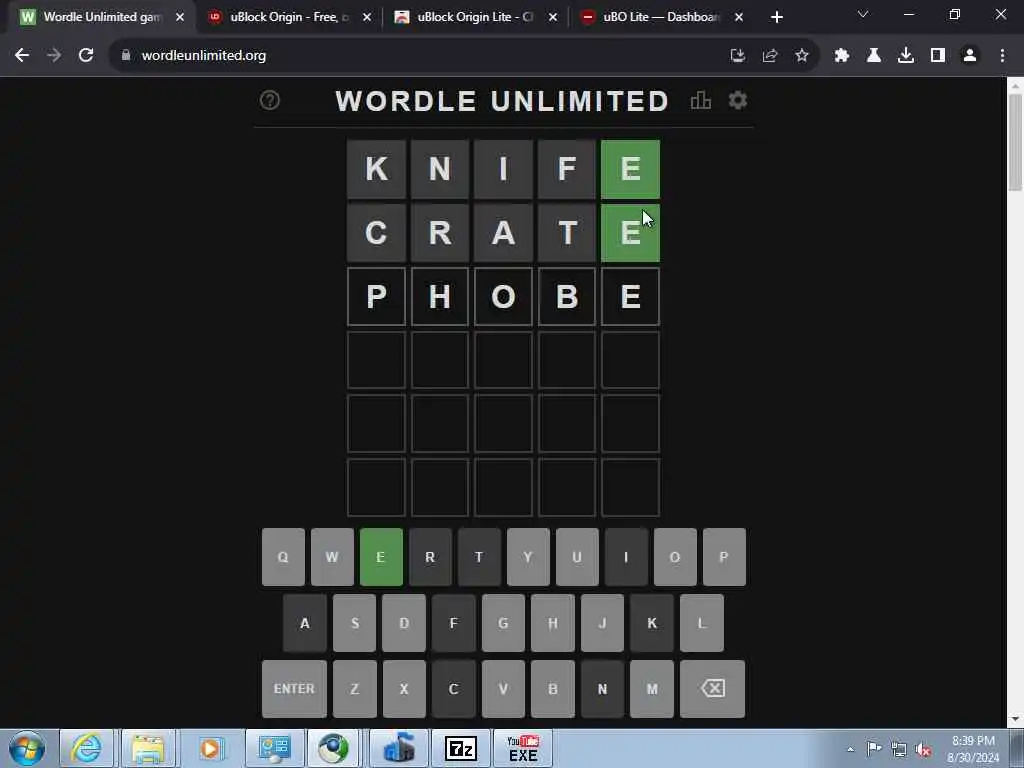Tap the G key on the keyboard
The height and width of the screenshot is (768, 1024).
tap(504, 623)
